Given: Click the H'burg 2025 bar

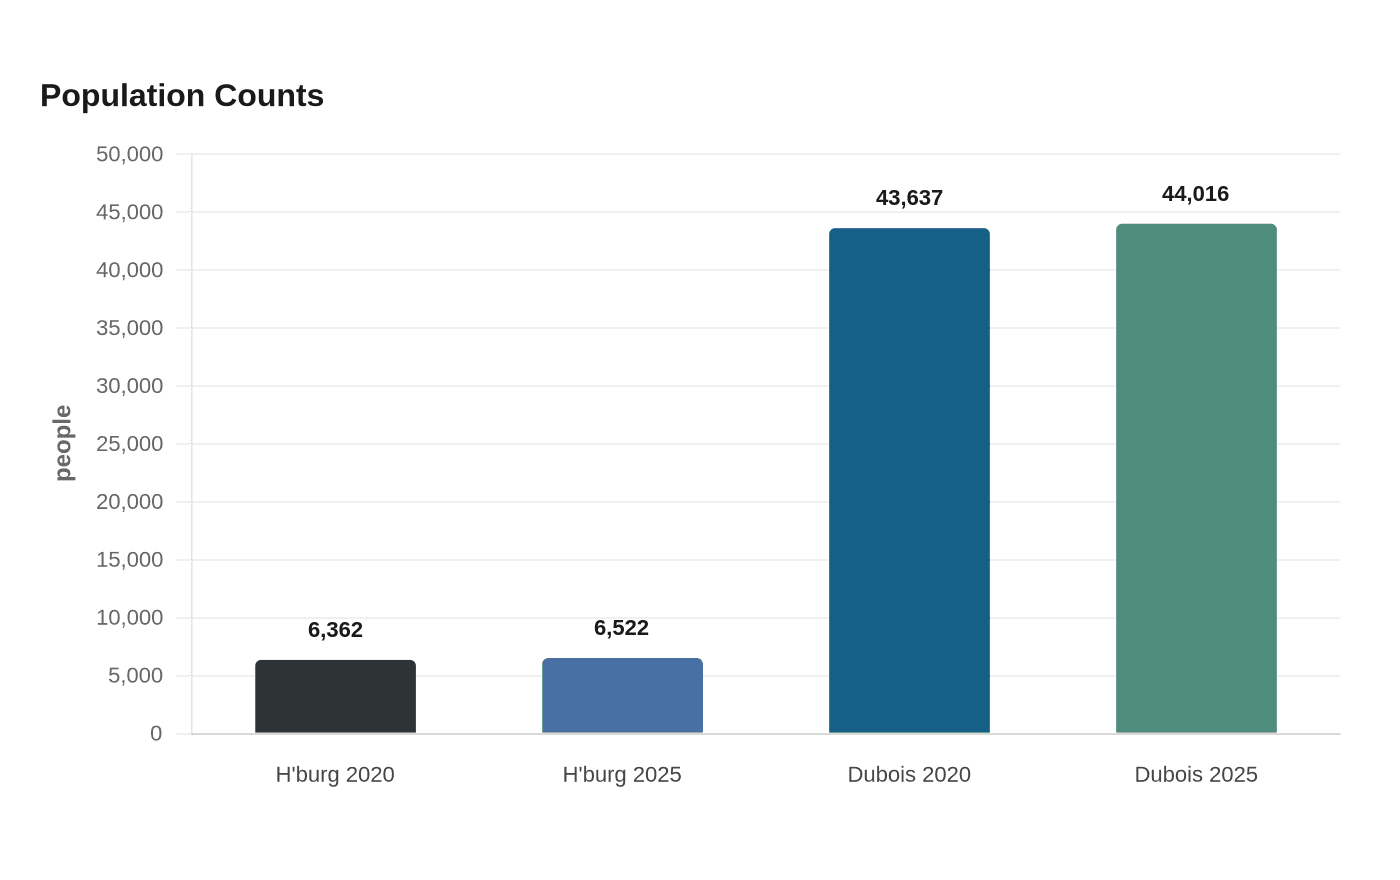Looking at the screenshot, I should pyautogui.click(x=622, y=696).
